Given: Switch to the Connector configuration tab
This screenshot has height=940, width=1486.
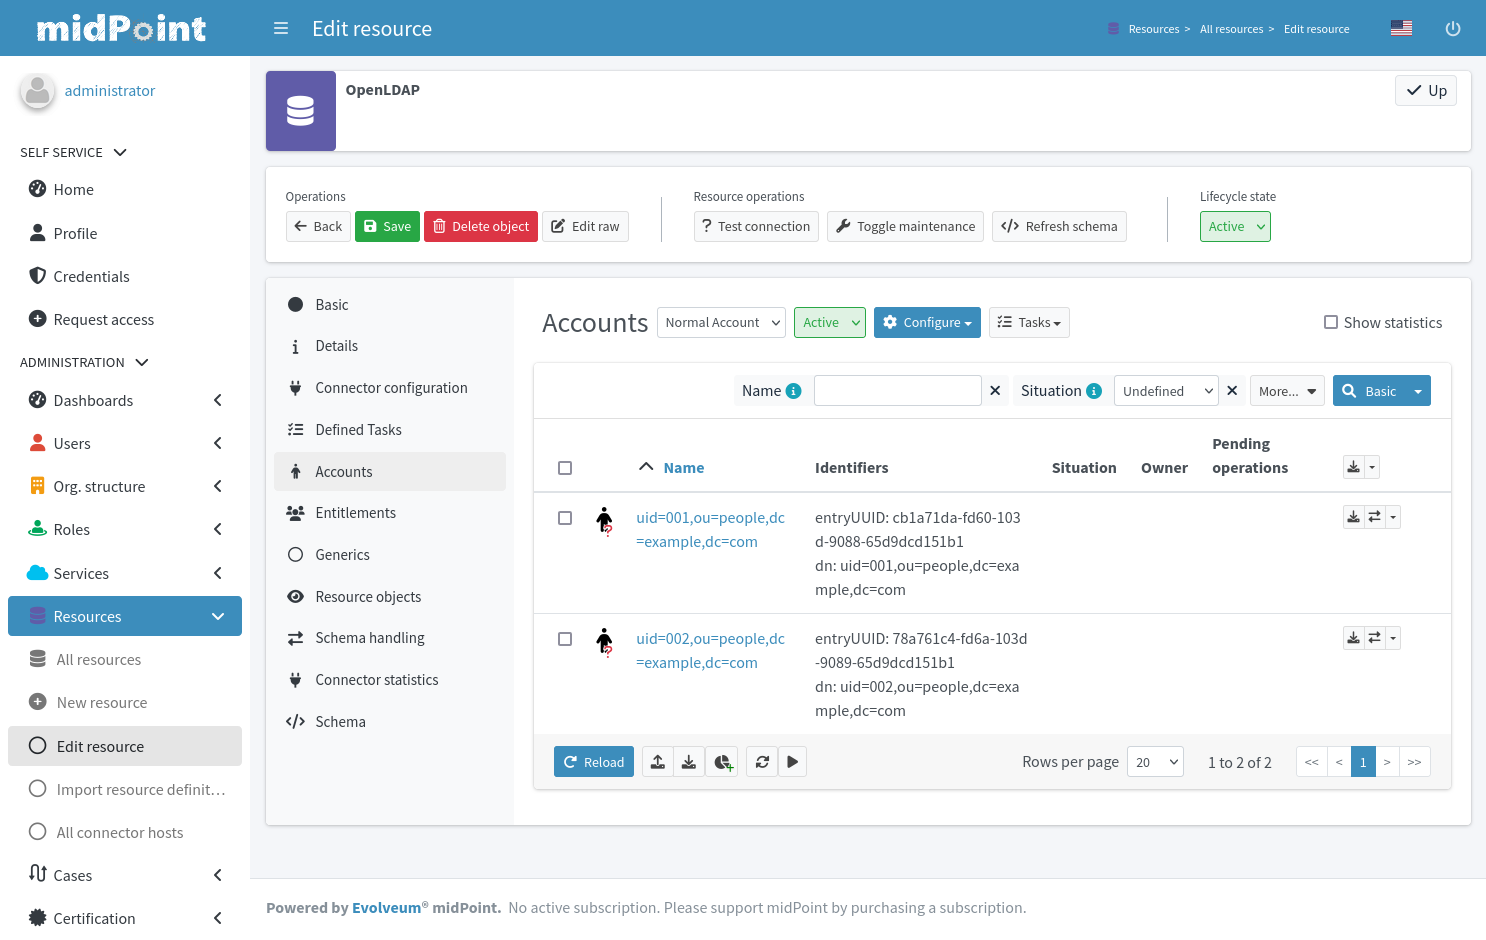Looking at the screenshot, I should pyautogui.click(x=389, y=387).
